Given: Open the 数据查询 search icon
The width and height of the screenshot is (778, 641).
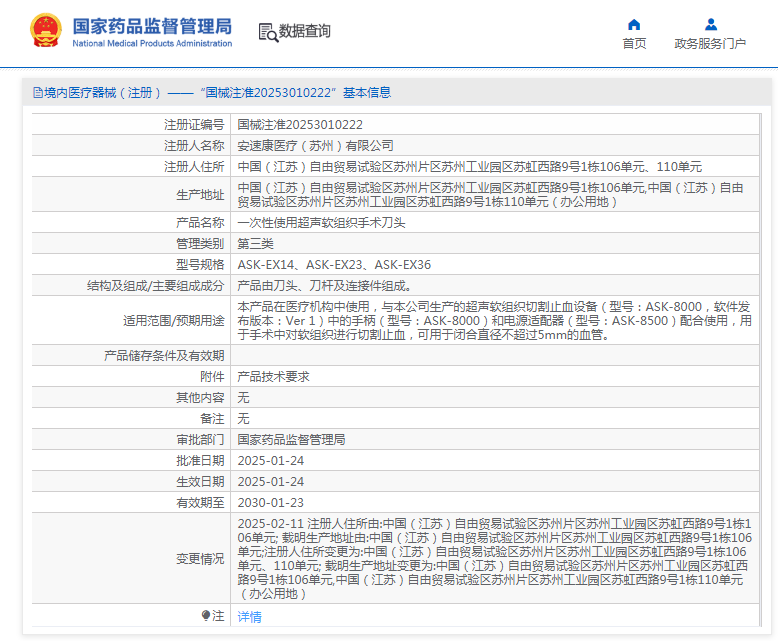Looking at the screenshot, I should [268, 32].
